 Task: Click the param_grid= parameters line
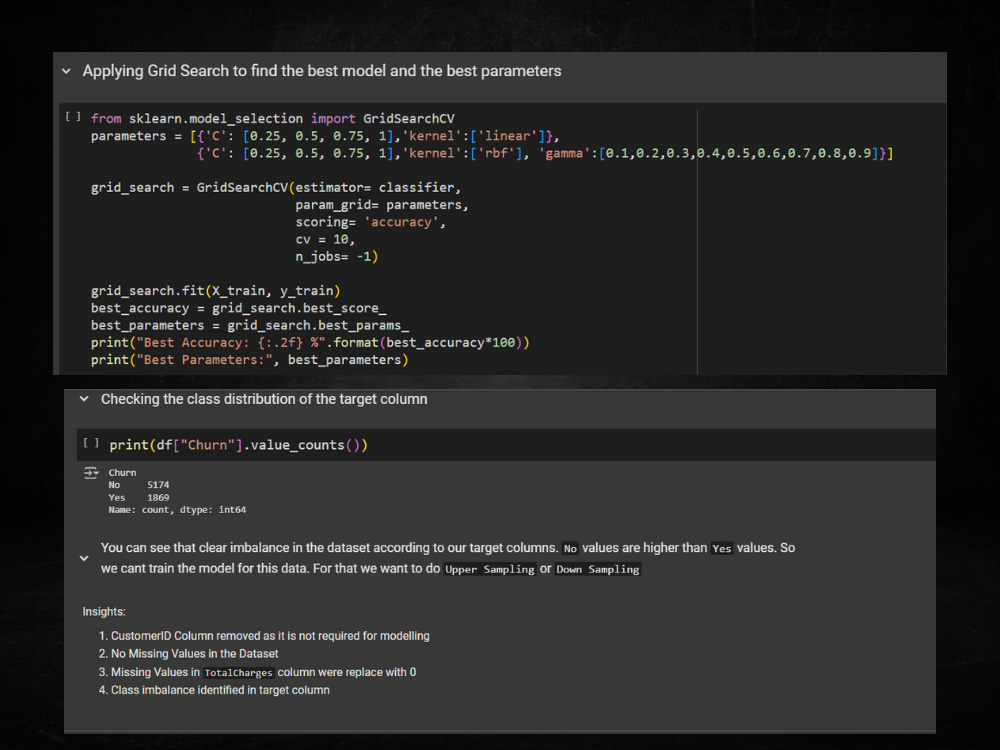pos(381,205)
